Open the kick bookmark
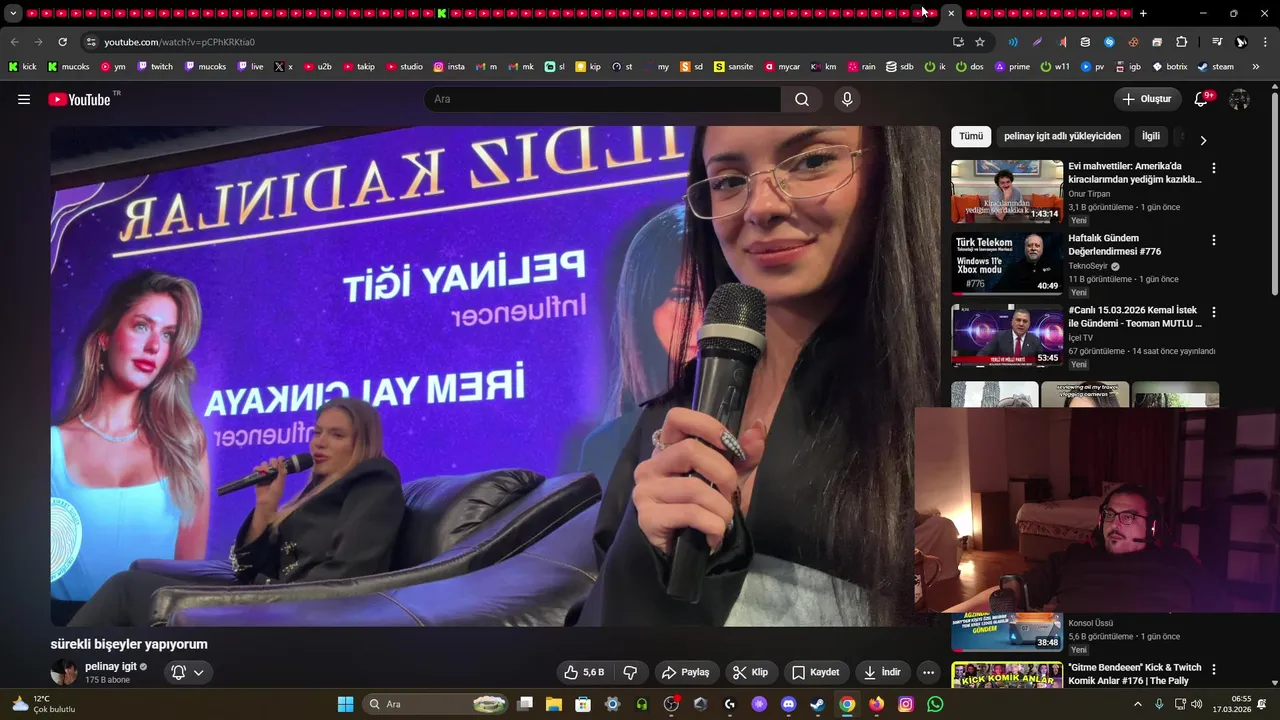Image resolution: width=1280 pixels, height=720 pixels. pos(22,66)
